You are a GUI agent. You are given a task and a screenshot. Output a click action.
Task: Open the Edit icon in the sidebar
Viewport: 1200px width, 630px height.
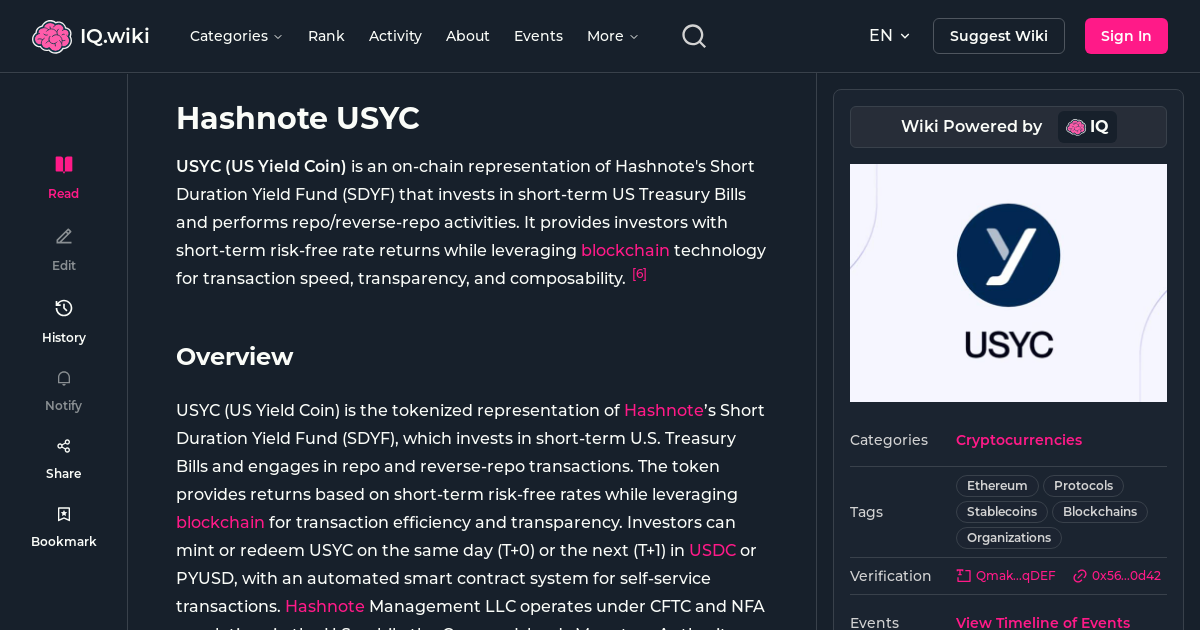coord(63,248)
